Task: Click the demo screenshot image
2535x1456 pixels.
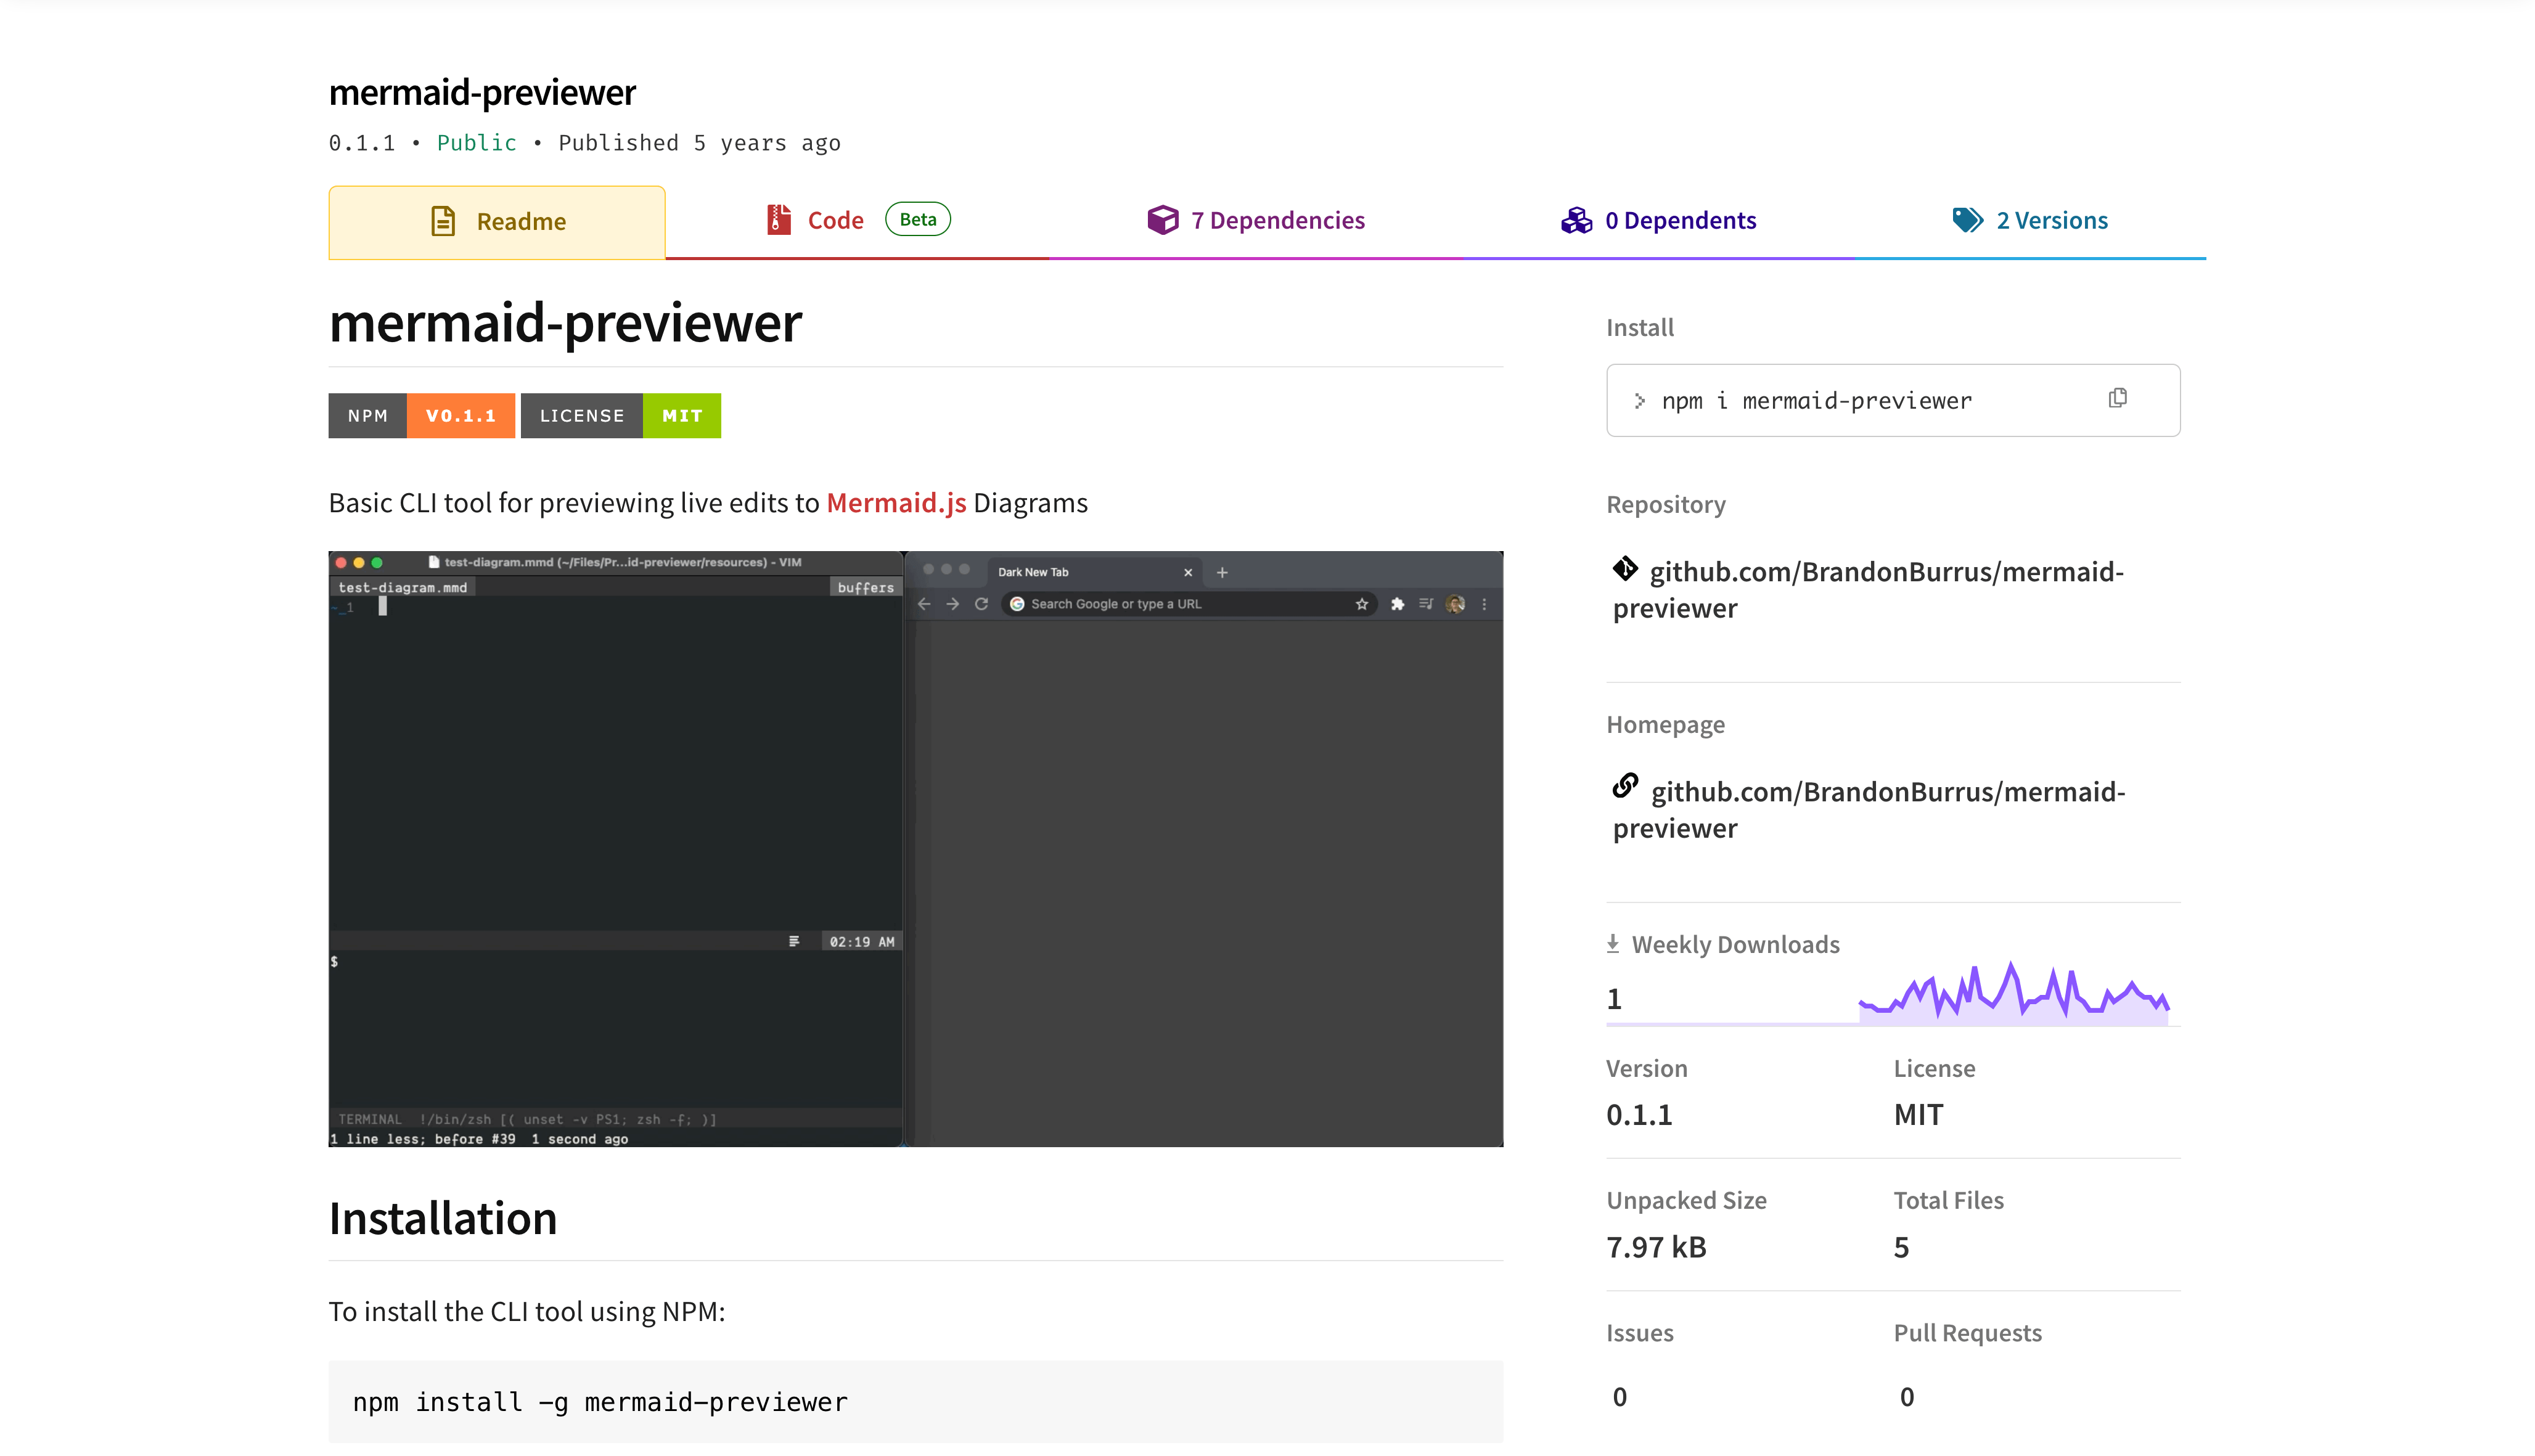Action: coord(915,848)
